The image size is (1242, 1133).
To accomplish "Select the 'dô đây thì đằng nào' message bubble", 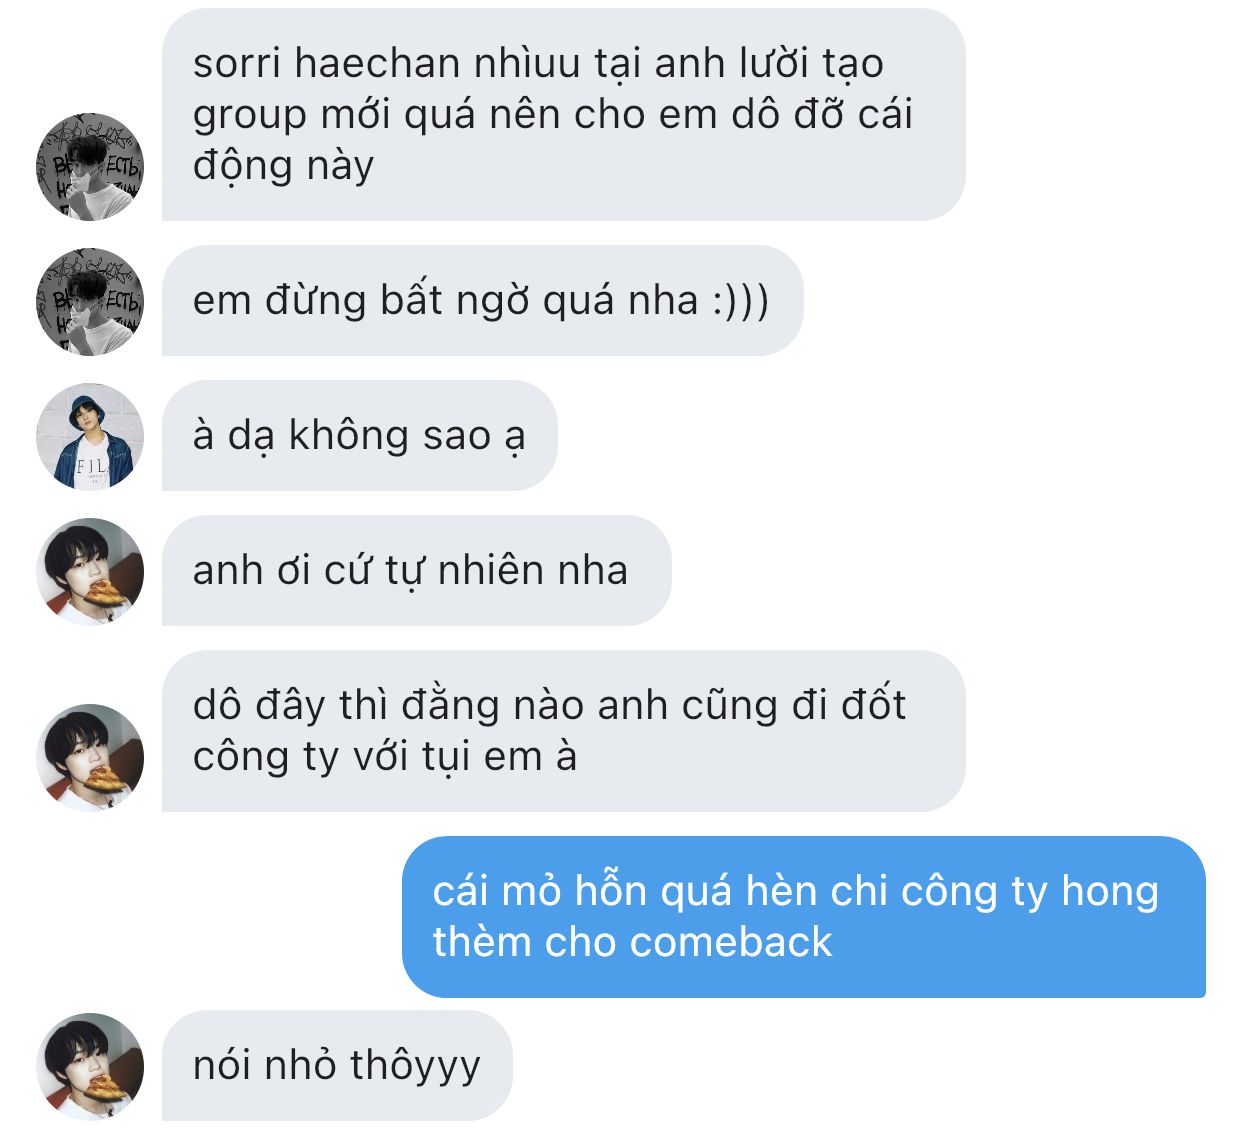I will tap(563, 731).
